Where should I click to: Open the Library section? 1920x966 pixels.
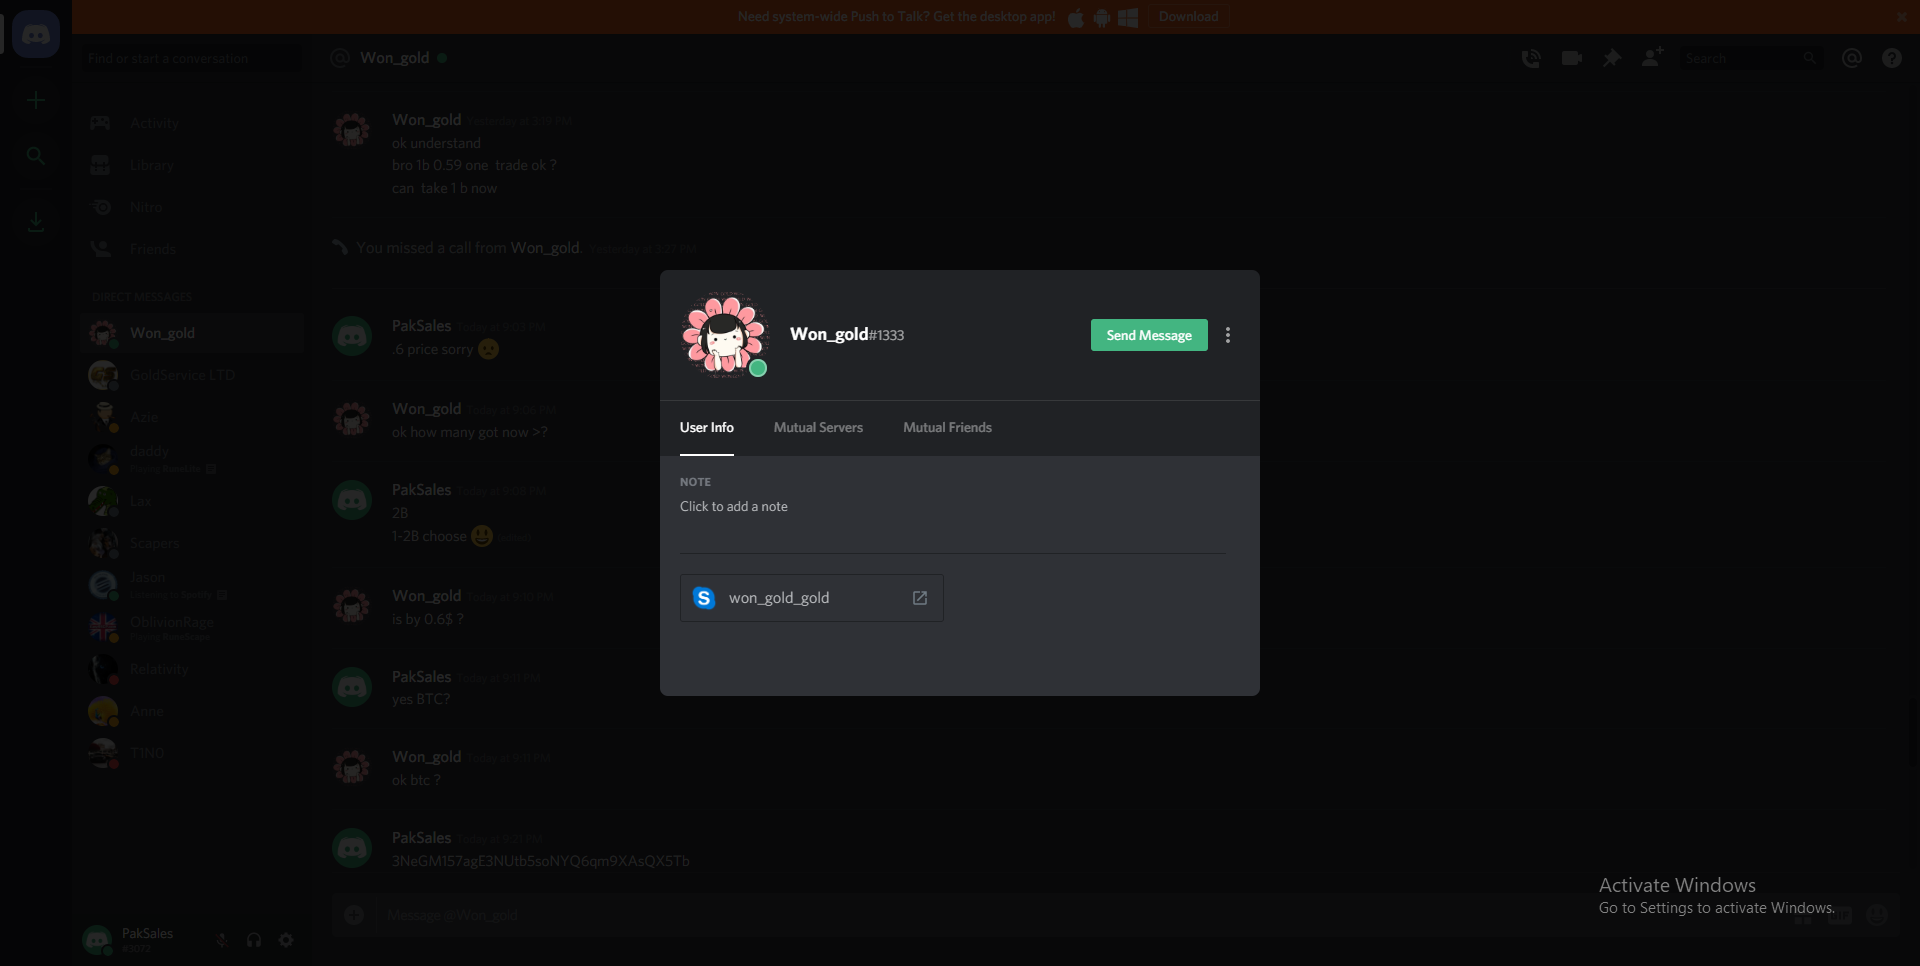click(x=192, y=165)
